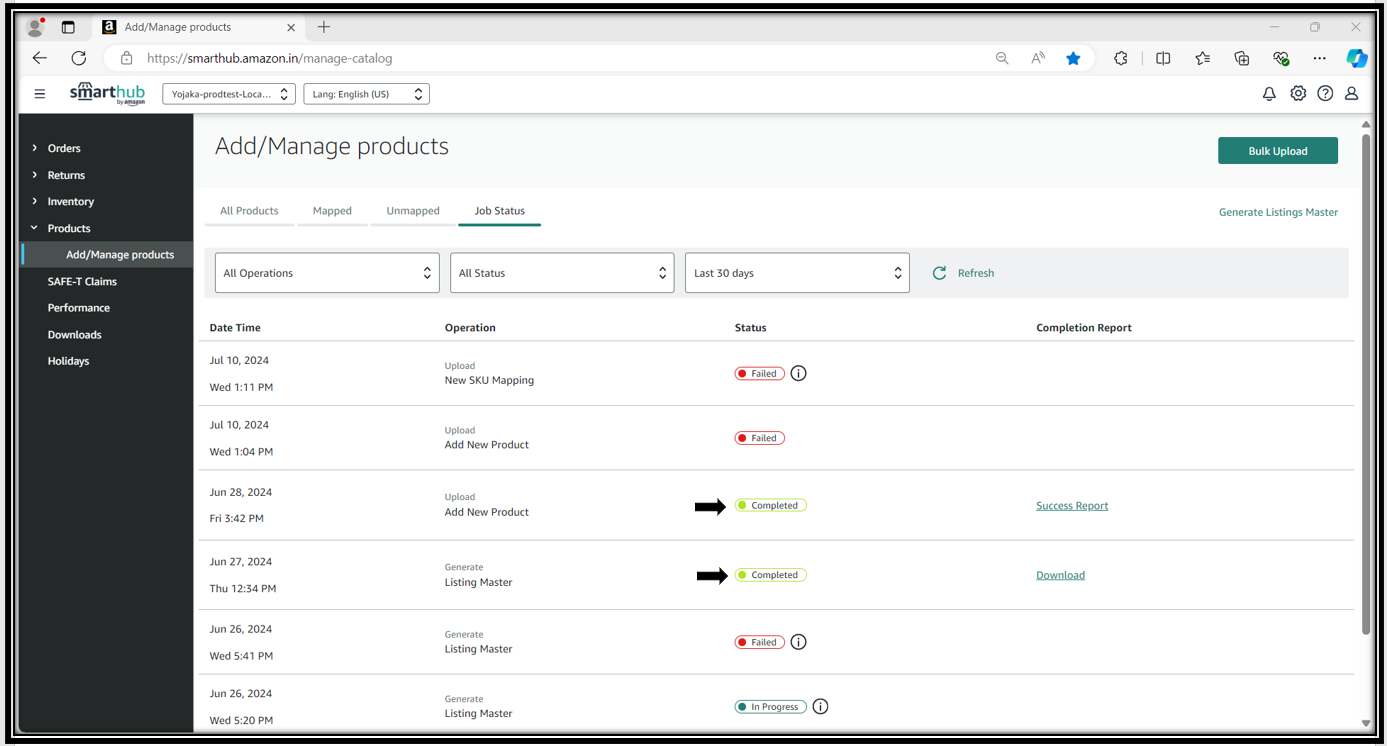Viewport: 1387px width, 746px height.
Task: Click the Download link for Listing Master
Action: click(1060, 575)
